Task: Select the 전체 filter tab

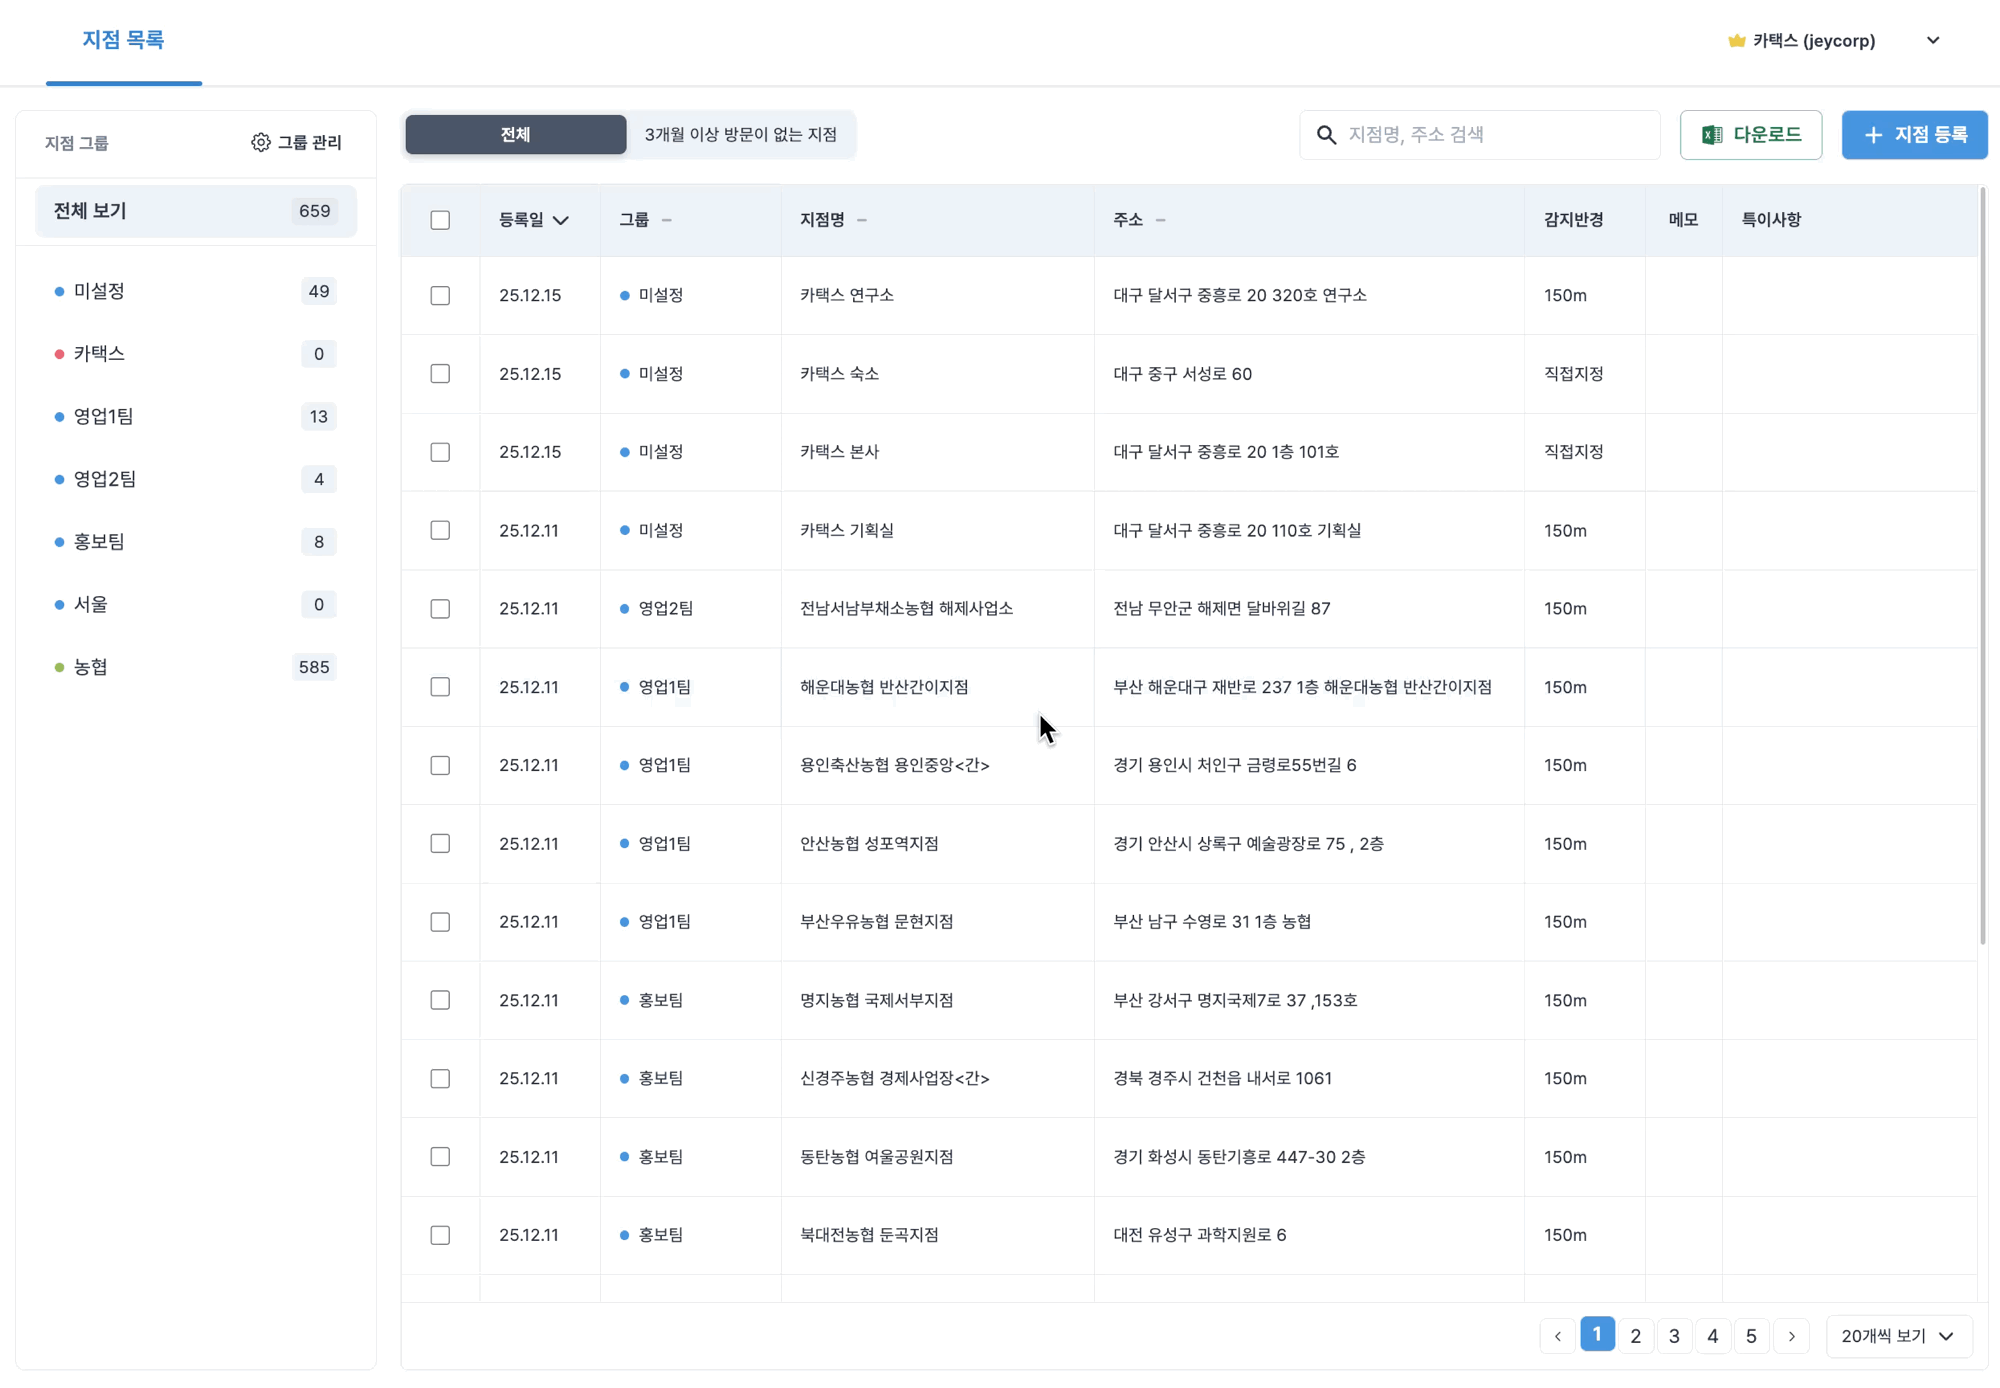Action: point(515,135)
